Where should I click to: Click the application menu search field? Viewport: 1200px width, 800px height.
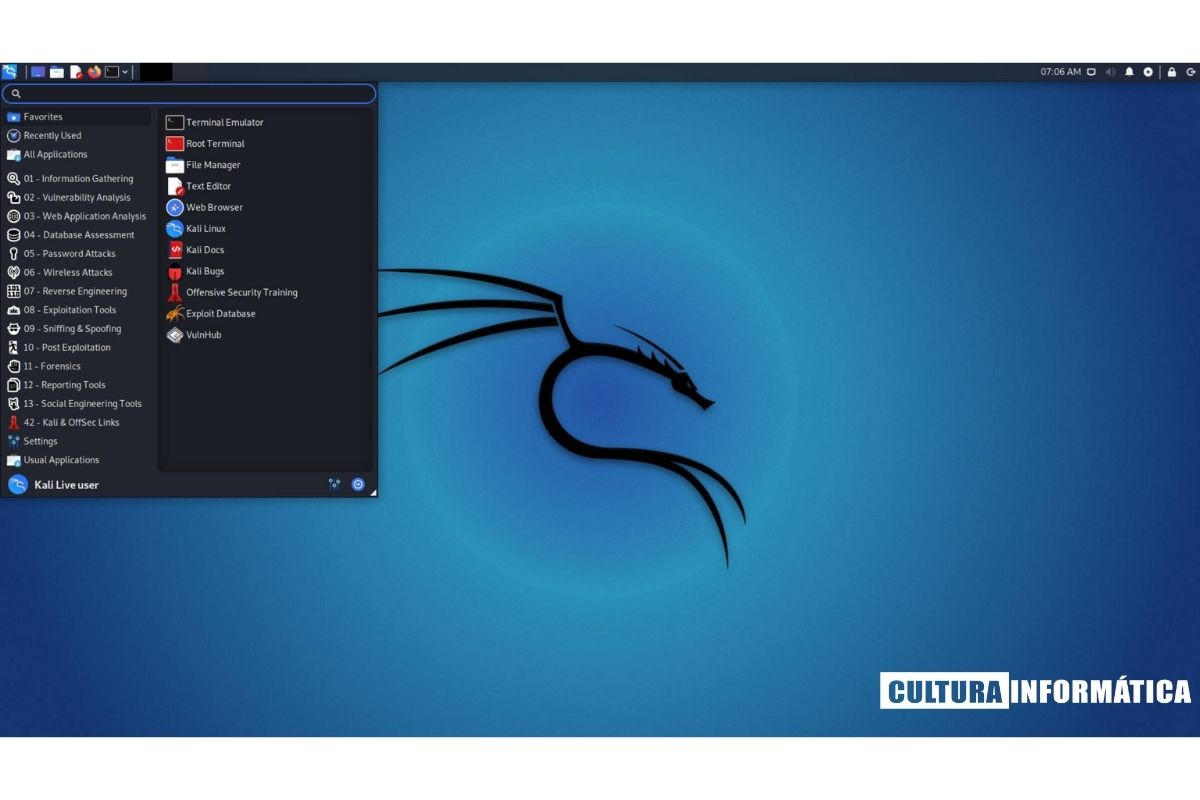pyautogui.click(x=189, y=93)
